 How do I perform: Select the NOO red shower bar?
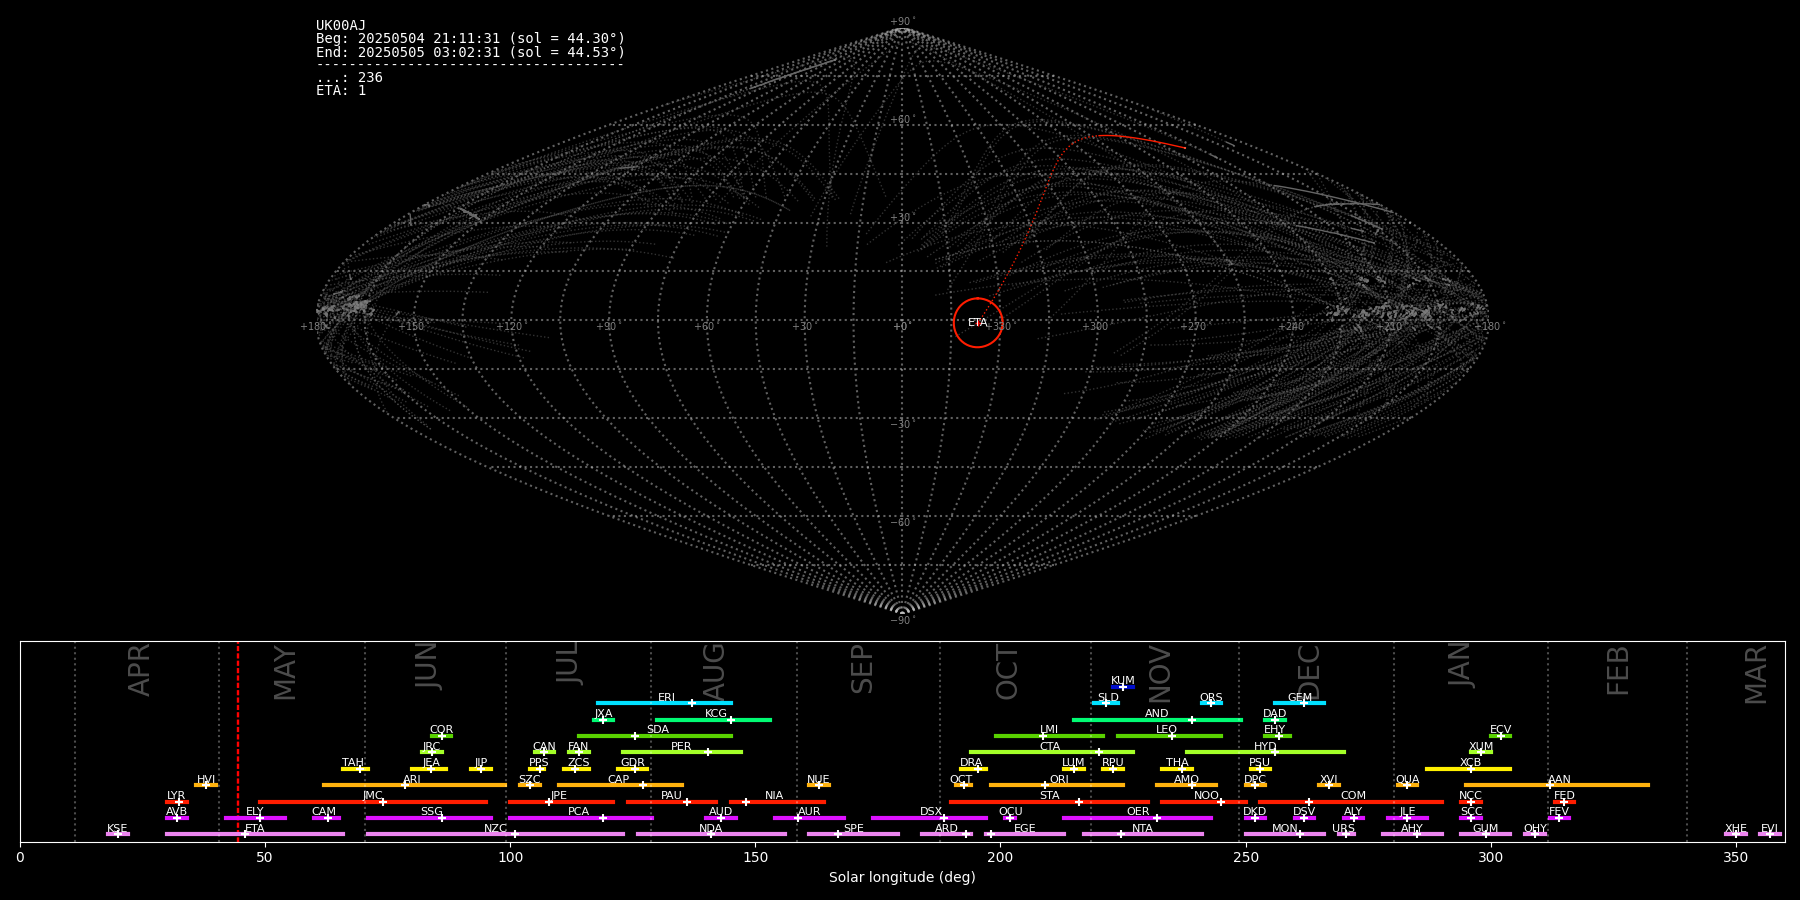tap(1204, 801)
